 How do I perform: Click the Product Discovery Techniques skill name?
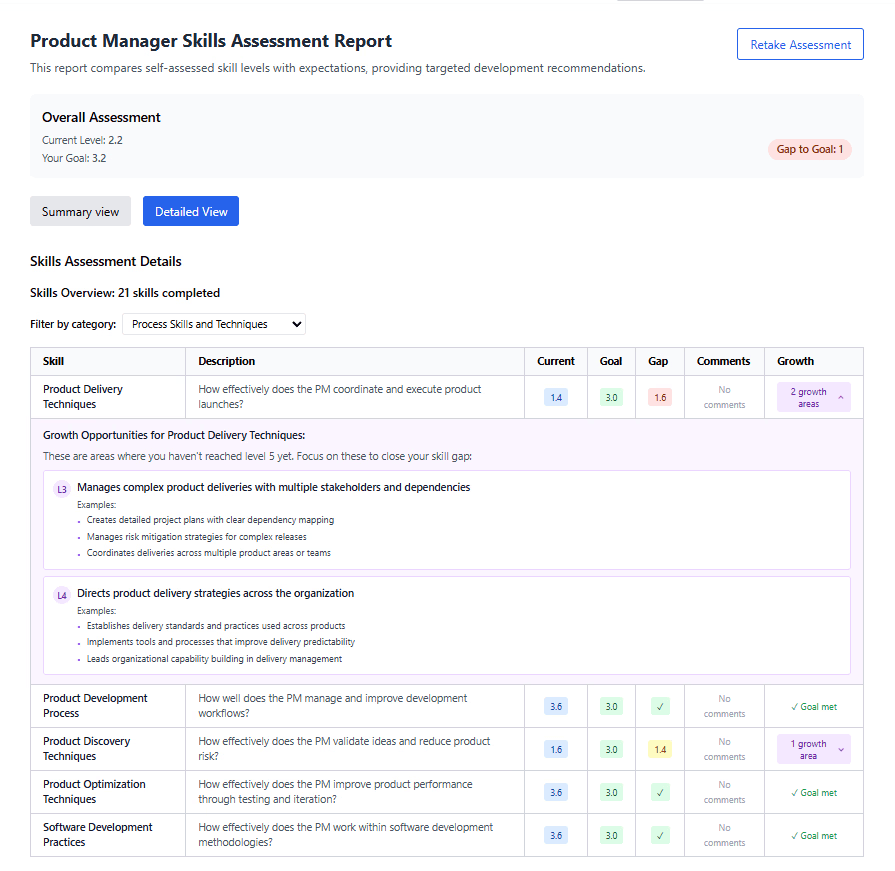point(86,748)
